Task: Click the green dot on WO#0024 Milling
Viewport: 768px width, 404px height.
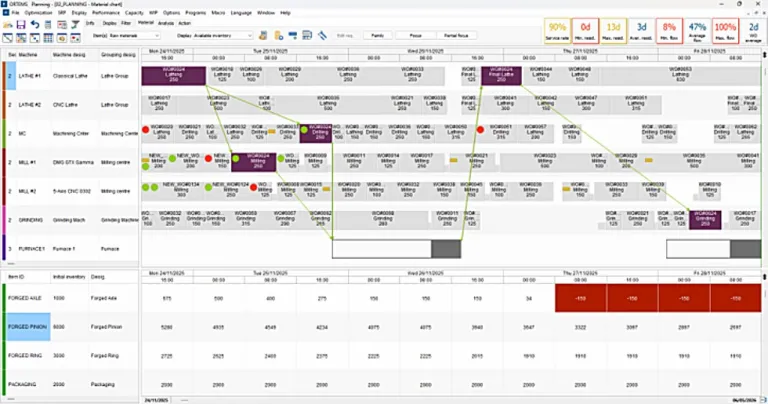Action: coord(236,158)
